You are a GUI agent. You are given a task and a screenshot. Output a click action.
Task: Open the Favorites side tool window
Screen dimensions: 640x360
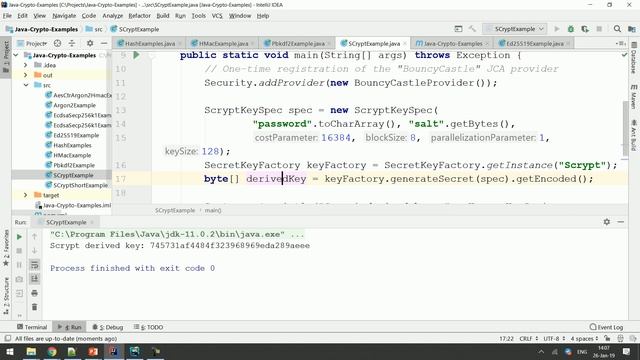point(6,247)
